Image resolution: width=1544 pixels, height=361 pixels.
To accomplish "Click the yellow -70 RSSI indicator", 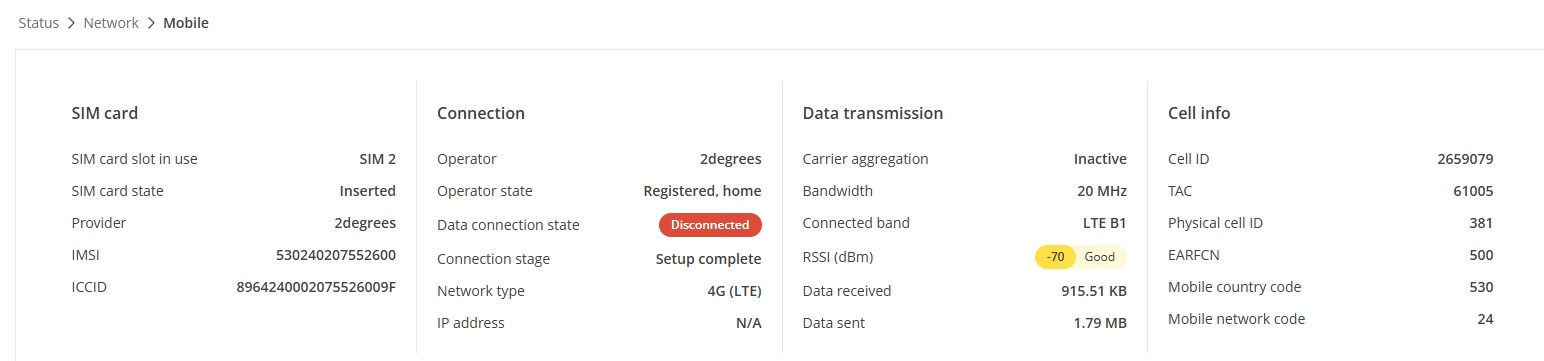I will coord(1055,257).
